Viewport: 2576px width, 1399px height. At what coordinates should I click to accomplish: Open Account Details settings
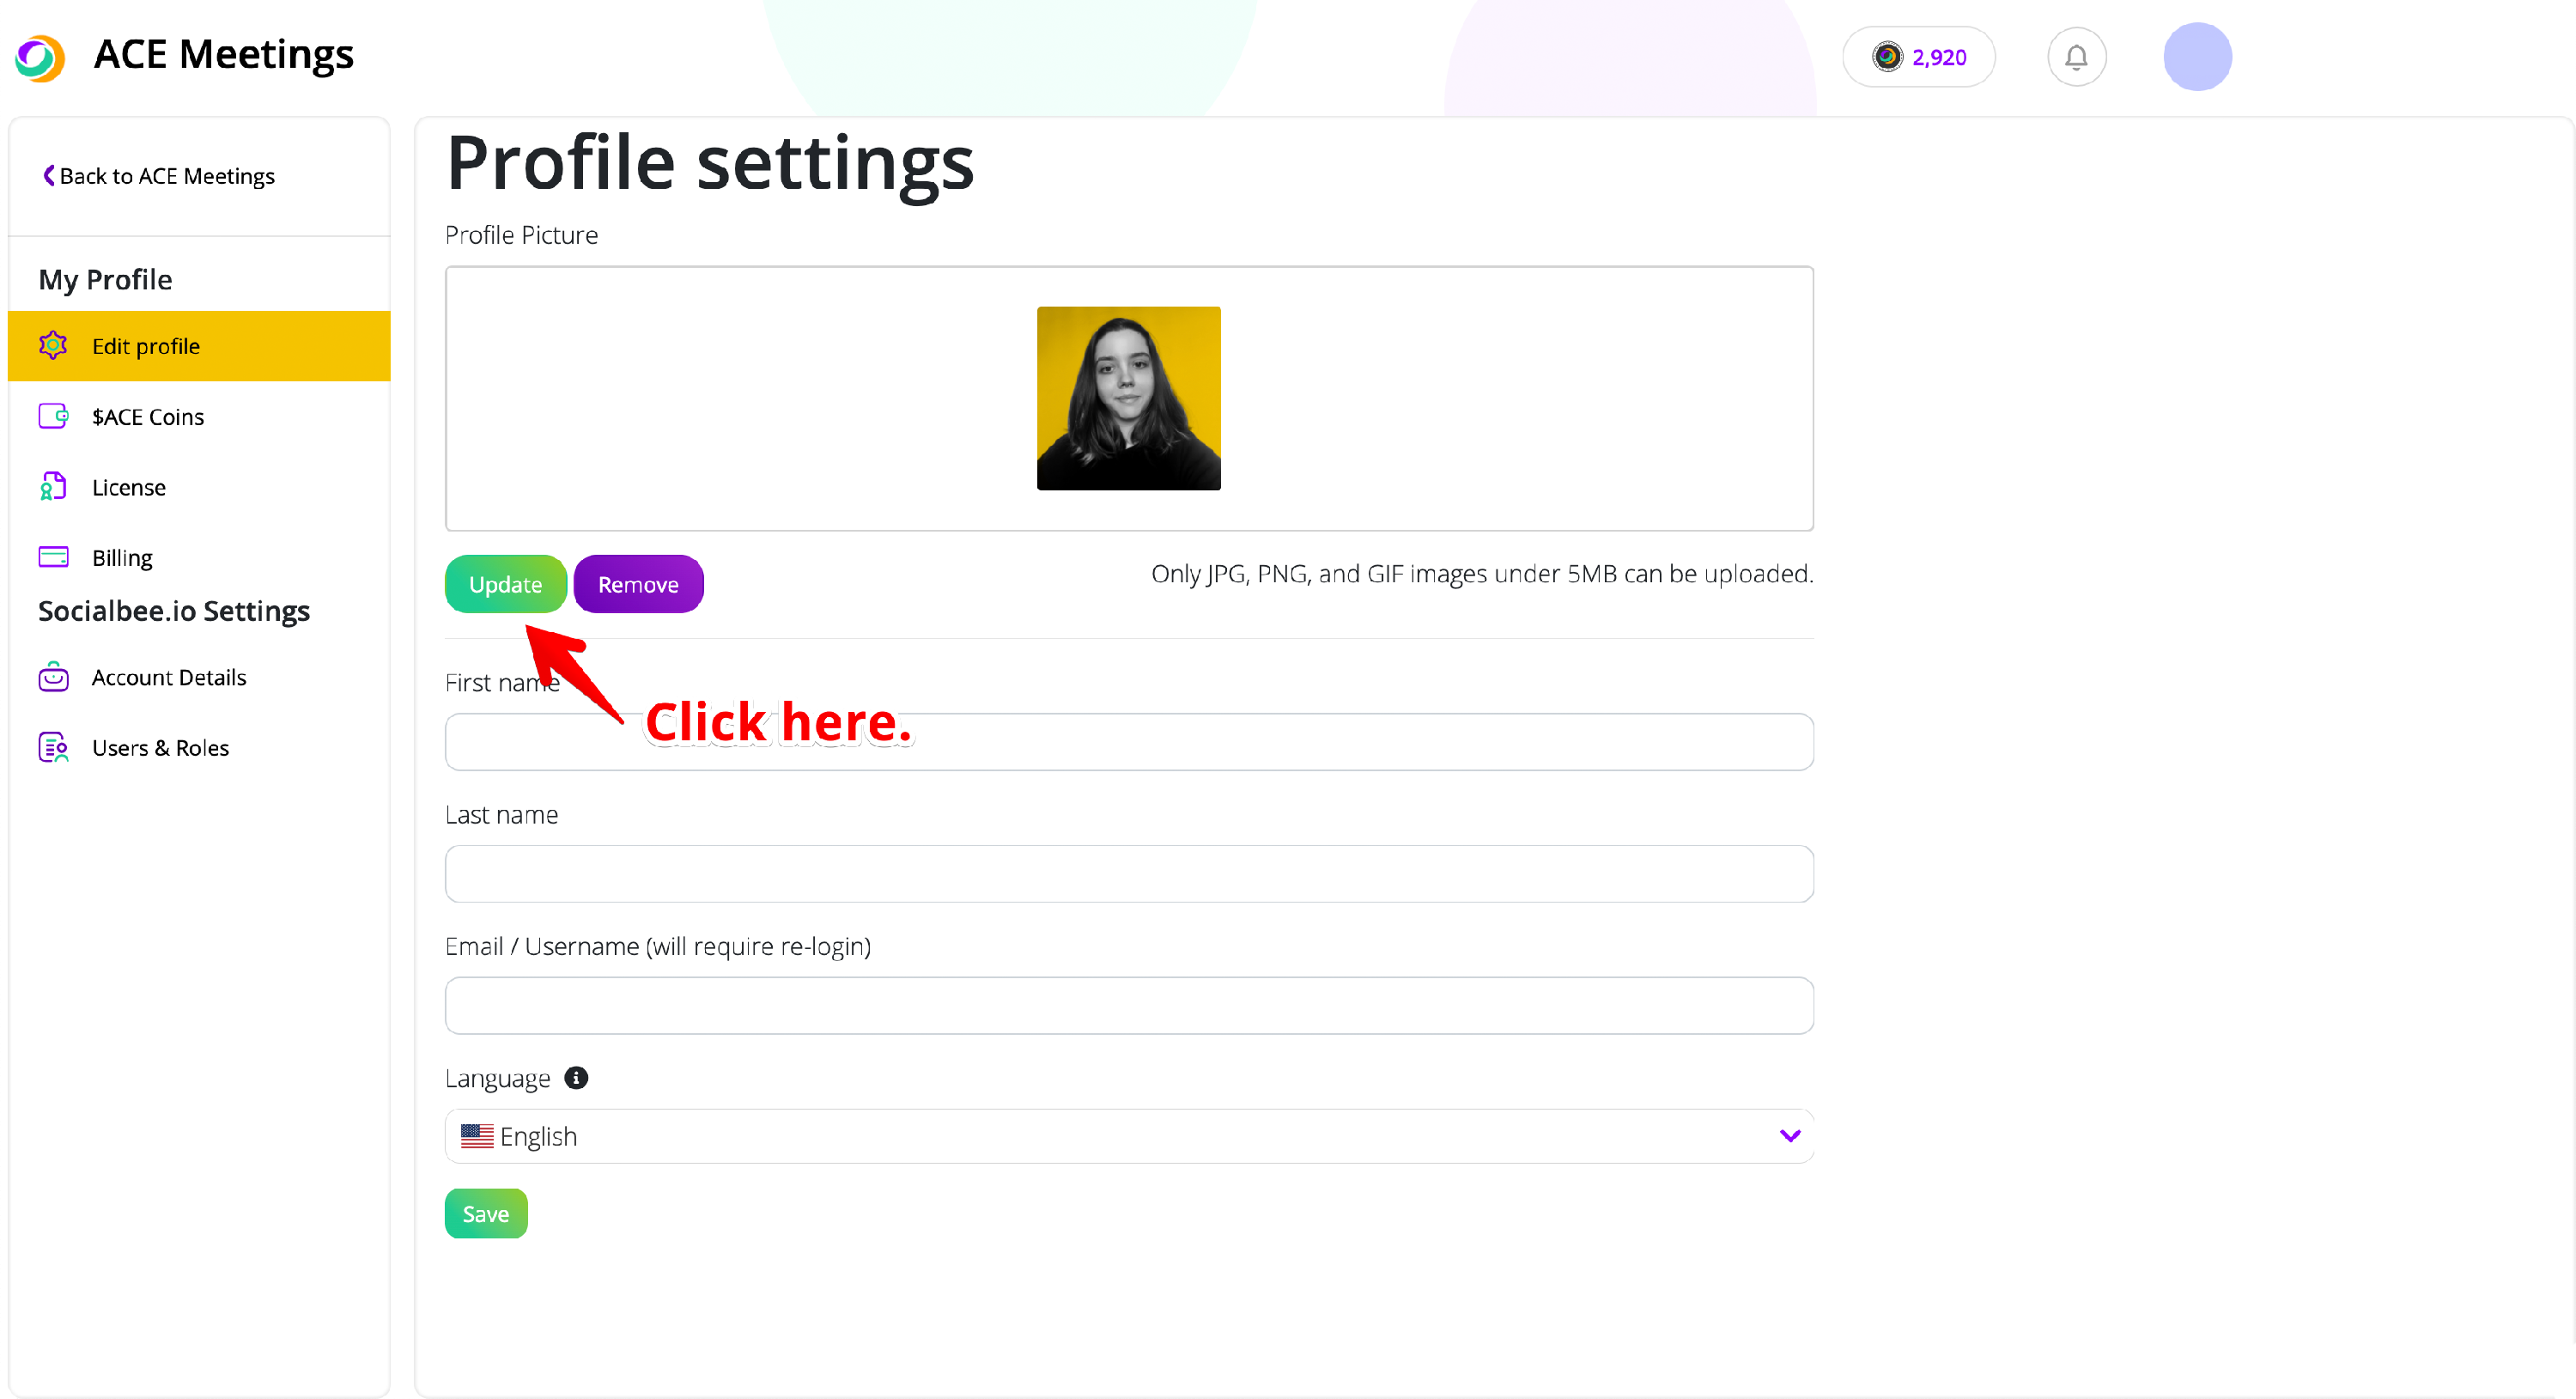click(168, 678)
